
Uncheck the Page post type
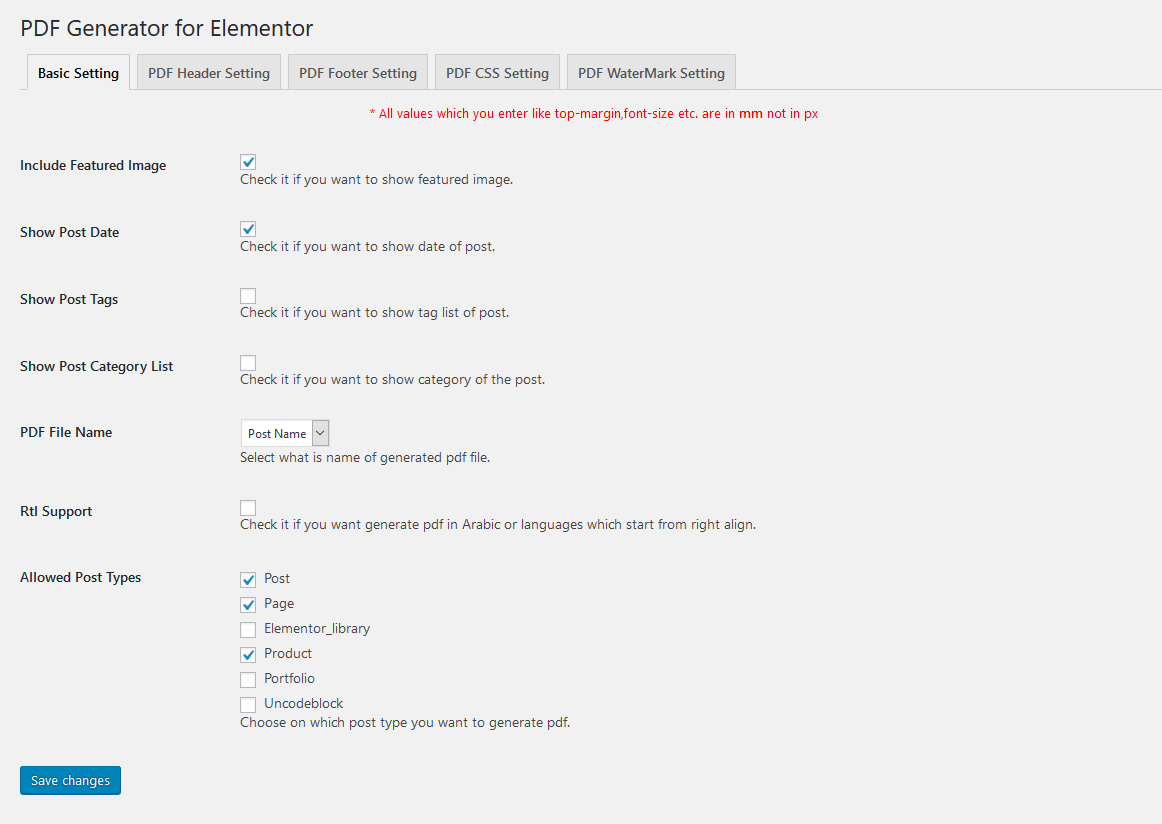coord(248,605)
